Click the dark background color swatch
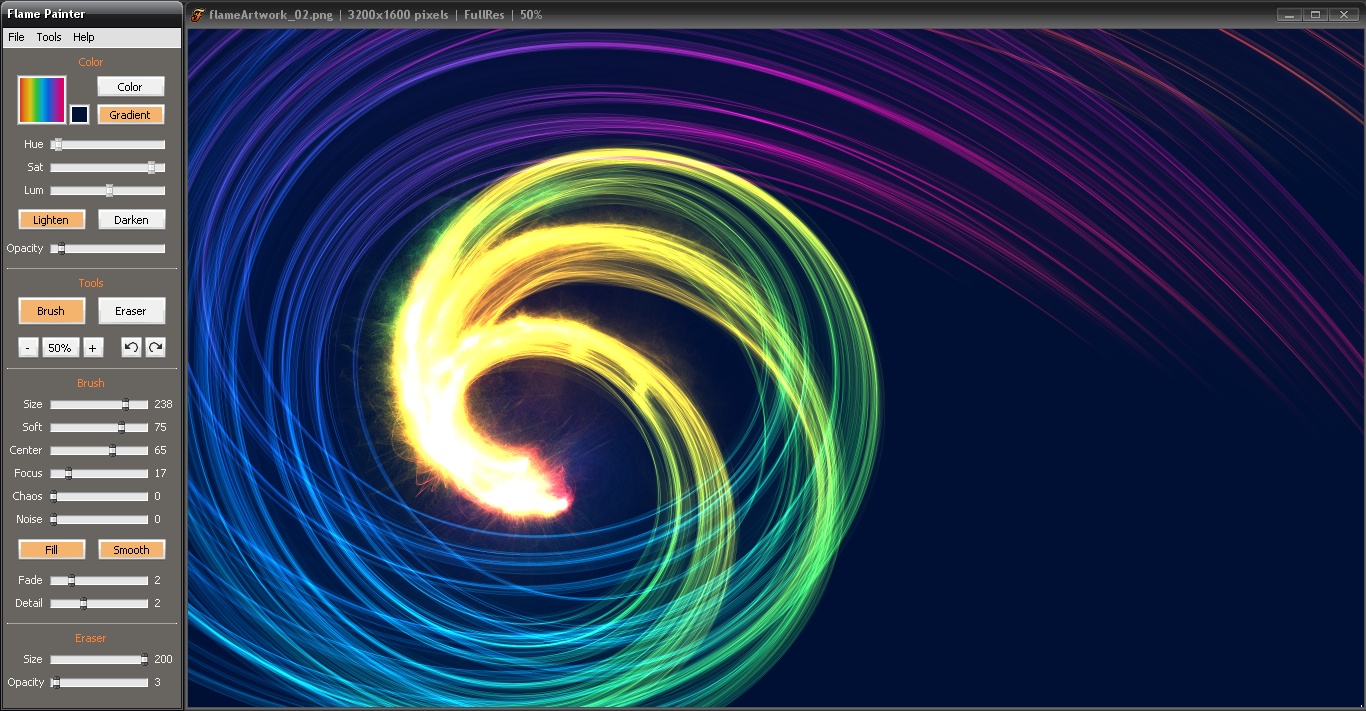 [x=79, y=115]
